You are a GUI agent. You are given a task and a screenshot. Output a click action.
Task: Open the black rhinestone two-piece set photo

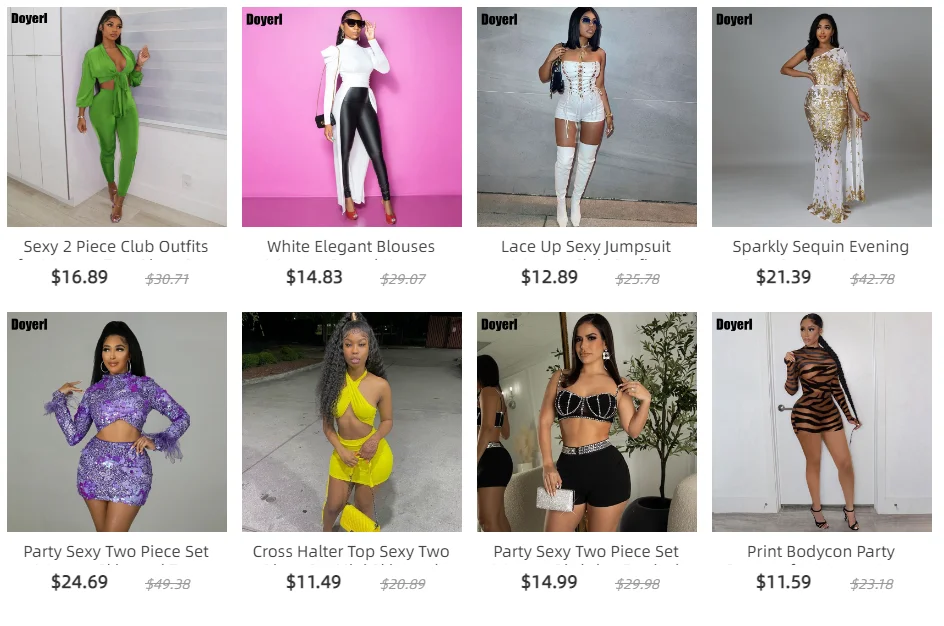click(587, 421)
